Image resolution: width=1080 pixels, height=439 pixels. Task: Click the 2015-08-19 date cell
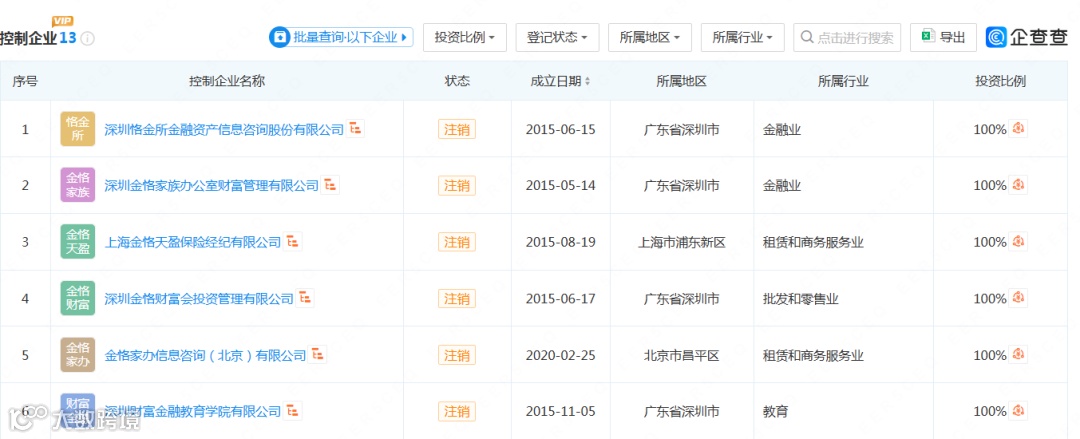tap(560, 243)
